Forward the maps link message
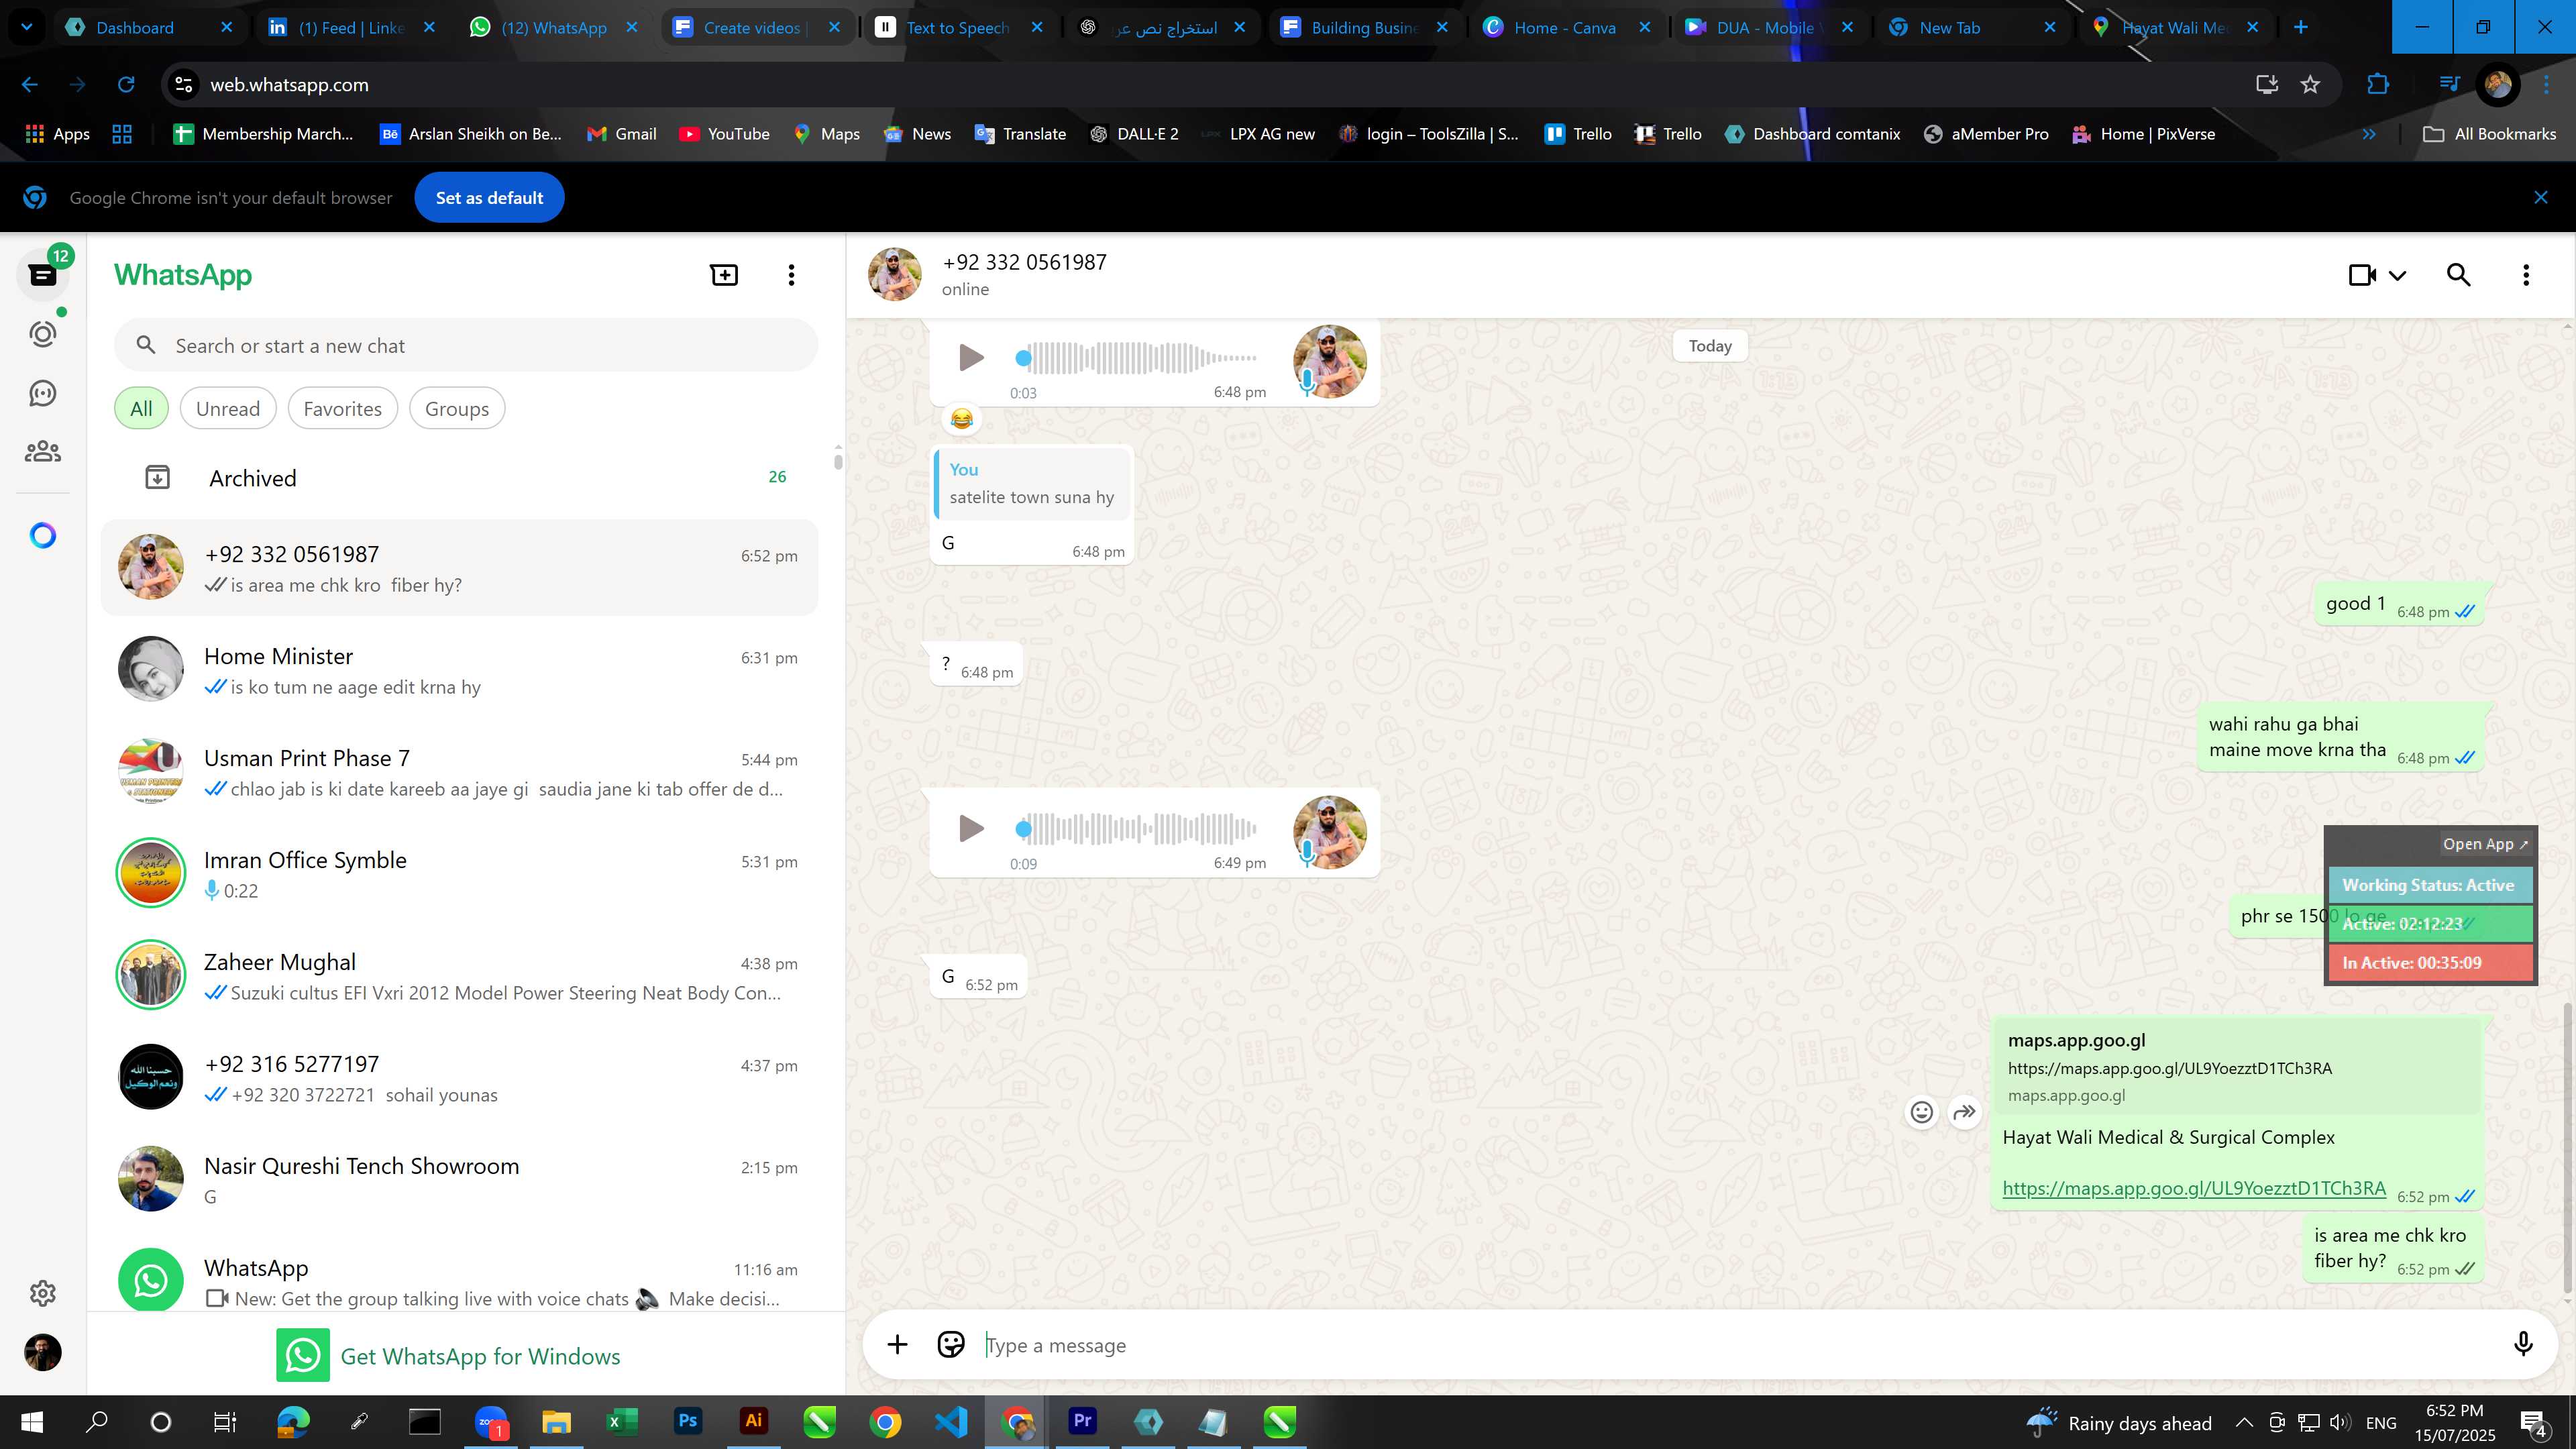This screenshot has width=2576, height=1449. point(1964,1112)
